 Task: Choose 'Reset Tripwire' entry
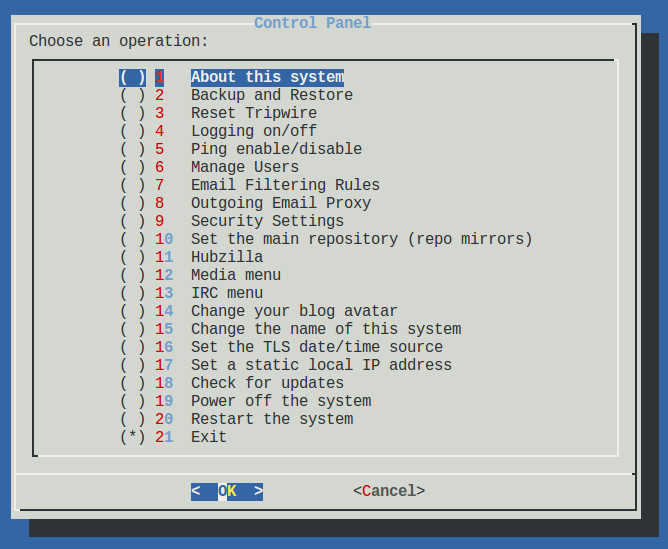click(x=254, y=113)
